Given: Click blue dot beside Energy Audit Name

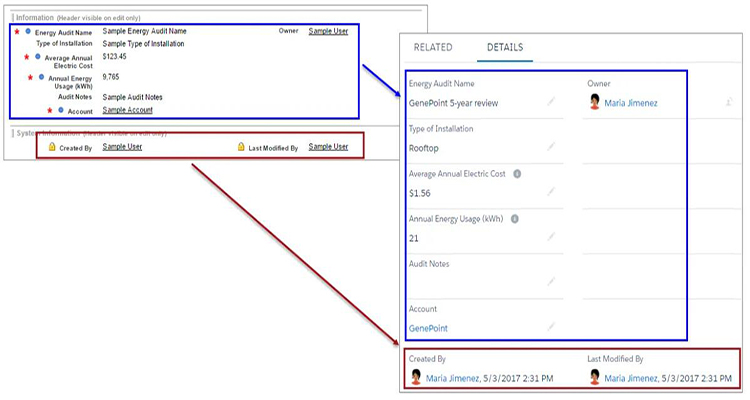Looking at the screenshot, I should coord(28,31).
